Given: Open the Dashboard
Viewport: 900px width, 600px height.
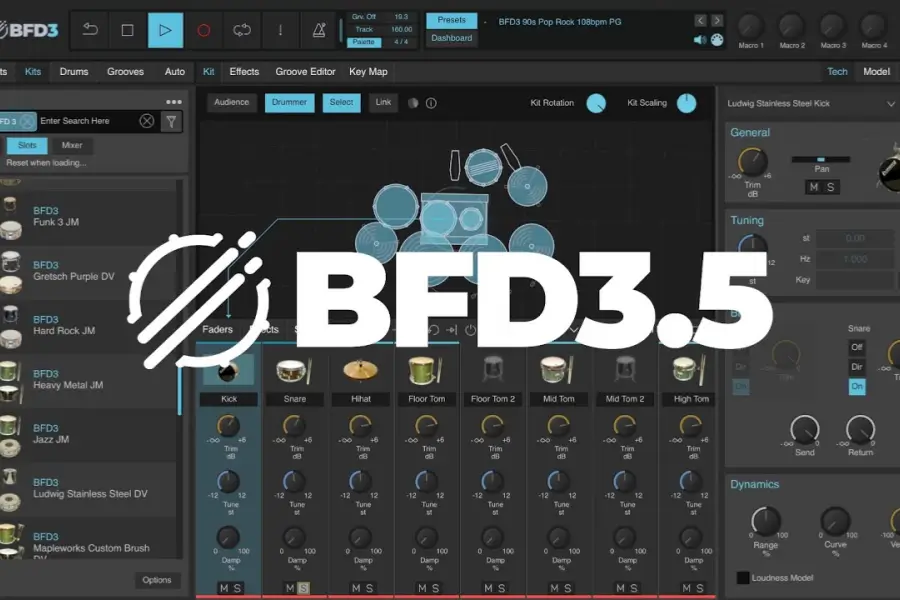Looking at the screenshot, I should (451, 37).
